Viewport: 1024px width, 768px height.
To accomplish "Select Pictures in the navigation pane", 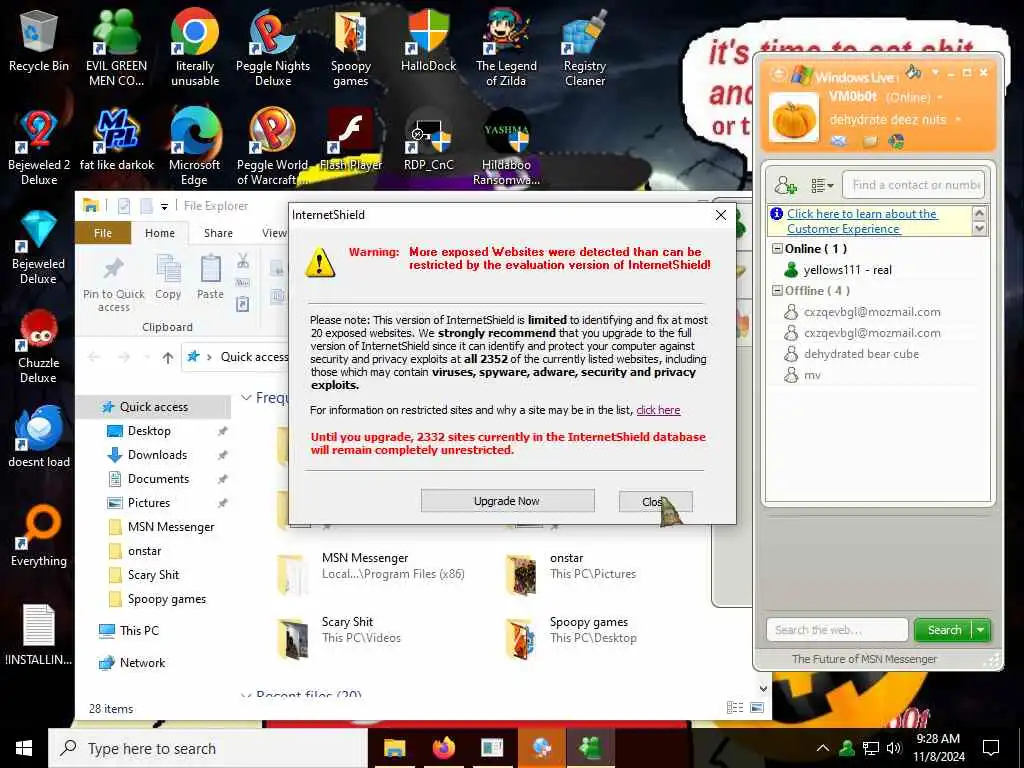I will (148, 503).
